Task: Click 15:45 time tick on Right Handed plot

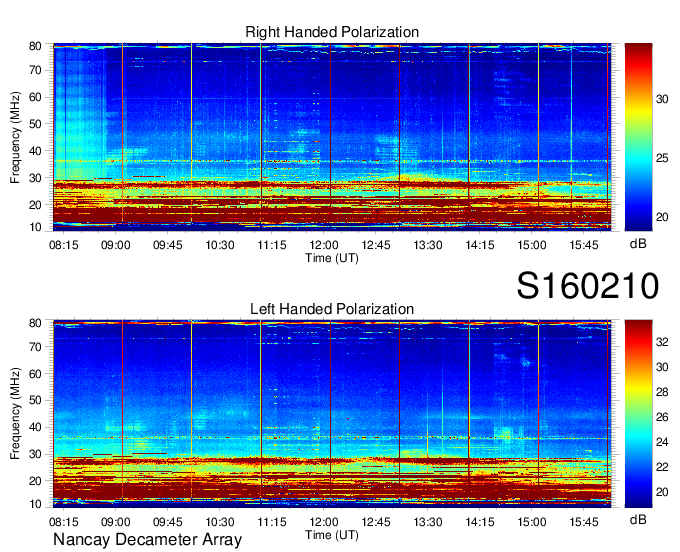Action: [584, 245]
